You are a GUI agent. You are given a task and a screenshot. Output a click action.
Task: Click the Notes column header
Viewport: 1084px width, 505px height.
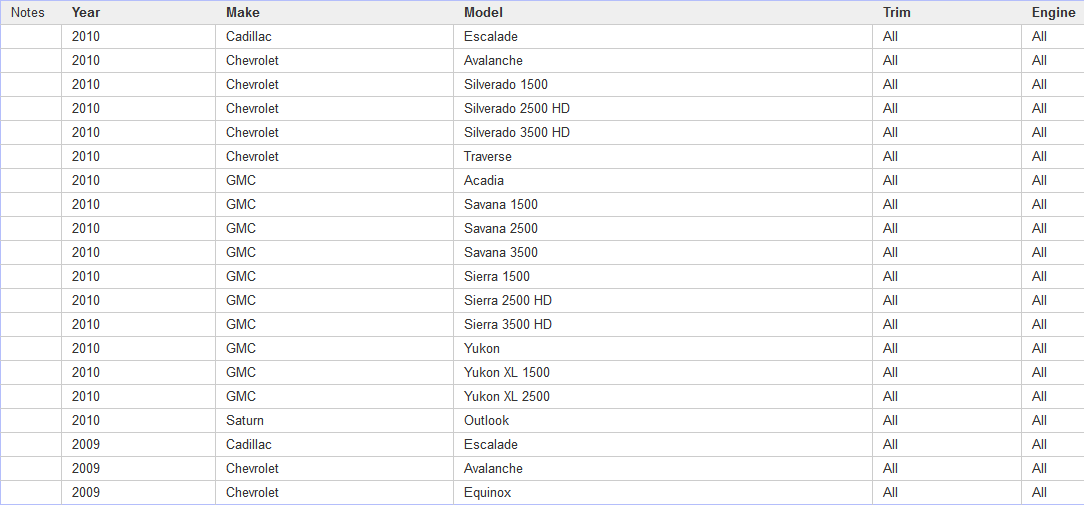point(31,12)
